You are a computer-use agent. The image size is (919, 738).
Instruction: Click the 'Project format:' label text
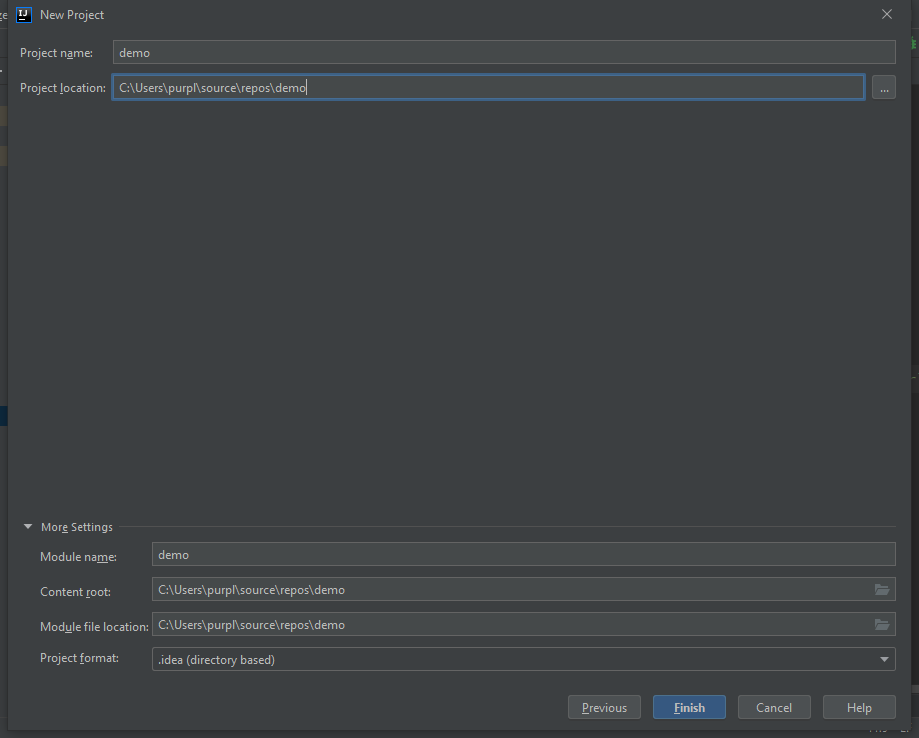coord(79,658)
